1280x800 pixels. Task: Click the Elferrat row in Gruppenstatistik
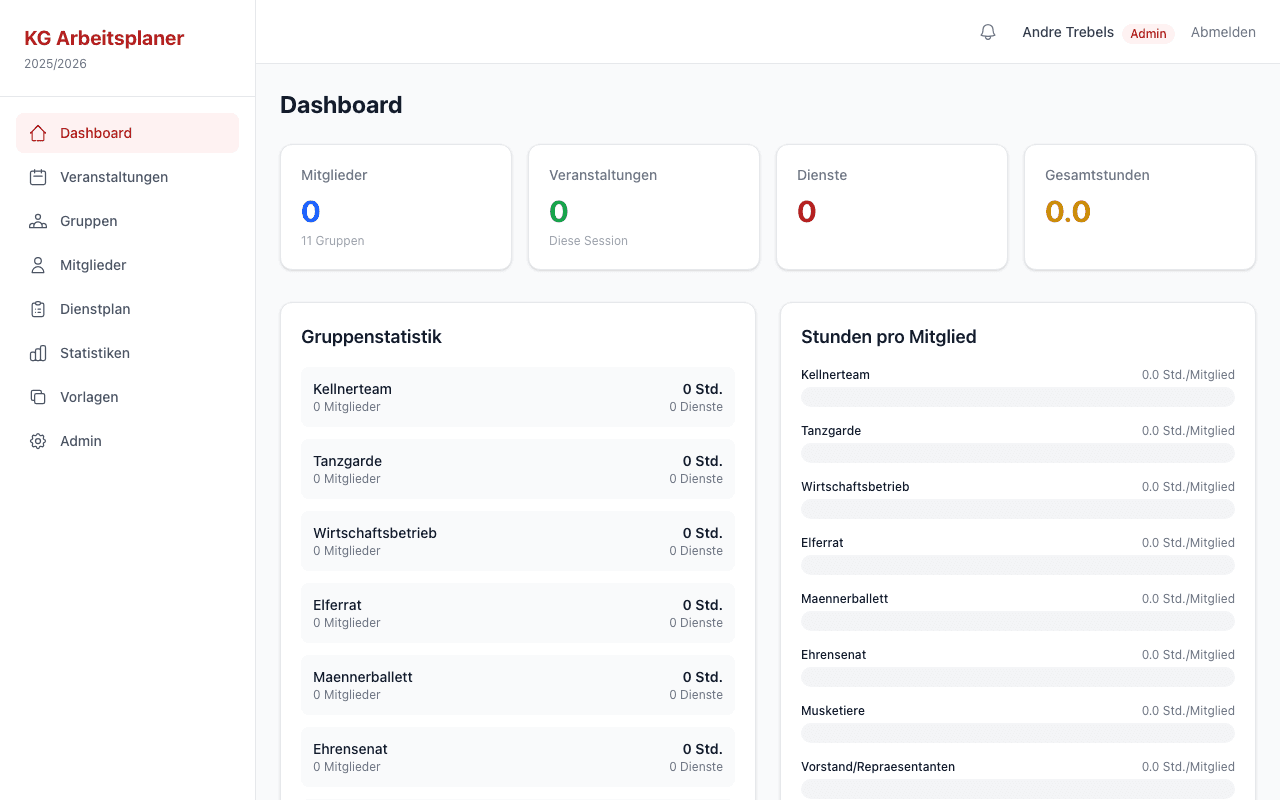517,613
